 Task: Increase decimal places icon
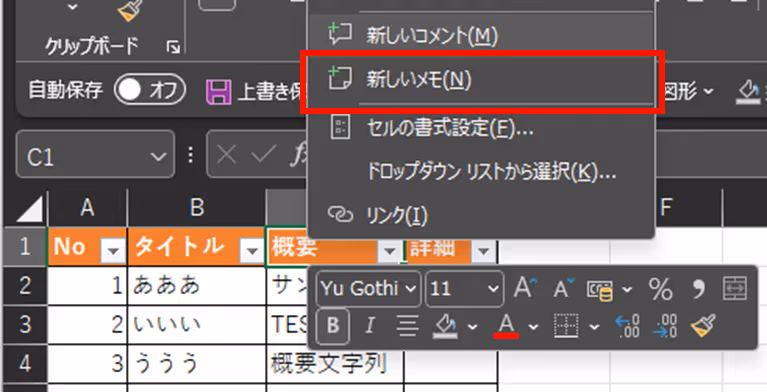click(627, 326)
